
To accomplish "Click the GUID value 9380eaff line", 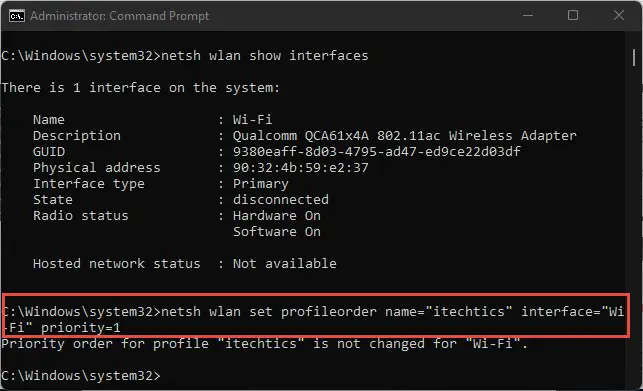I will (376, 151).
